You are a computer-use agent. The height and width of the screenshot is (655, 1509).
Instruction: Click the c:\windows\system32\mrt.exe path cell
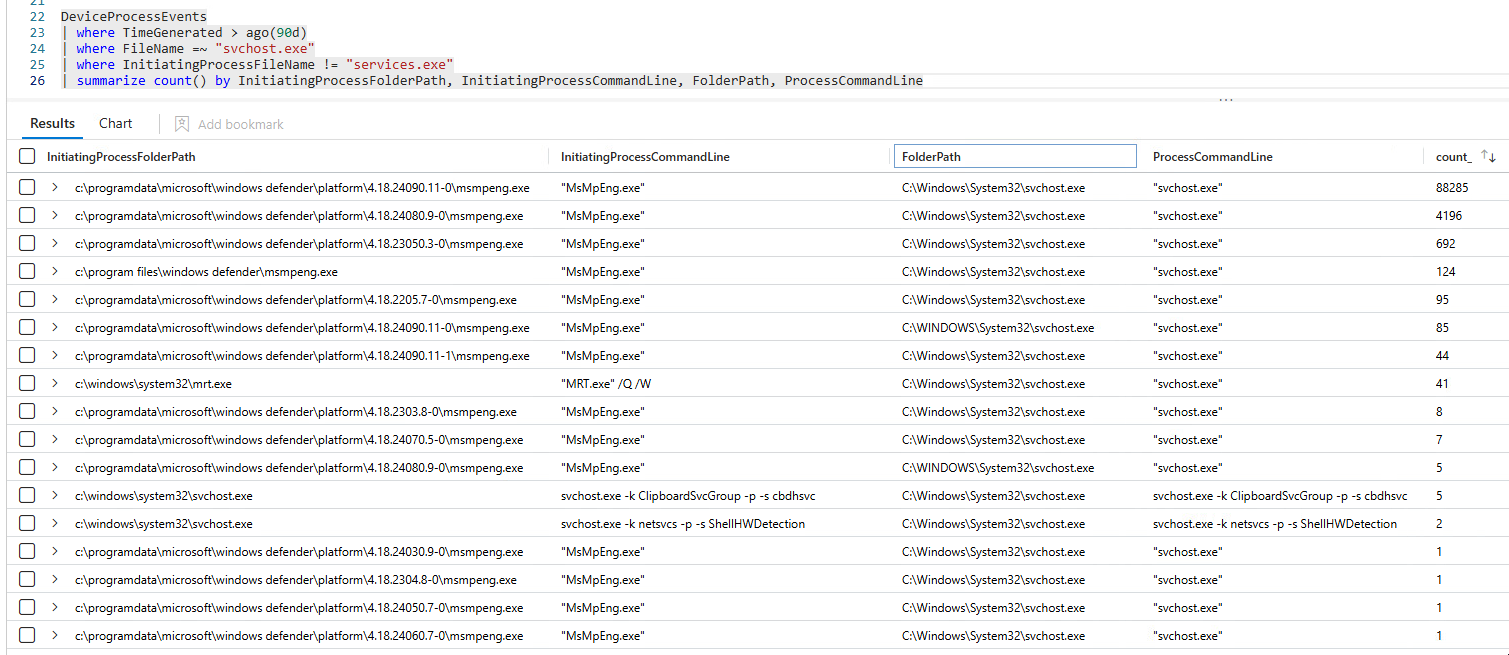click(153, 384)
